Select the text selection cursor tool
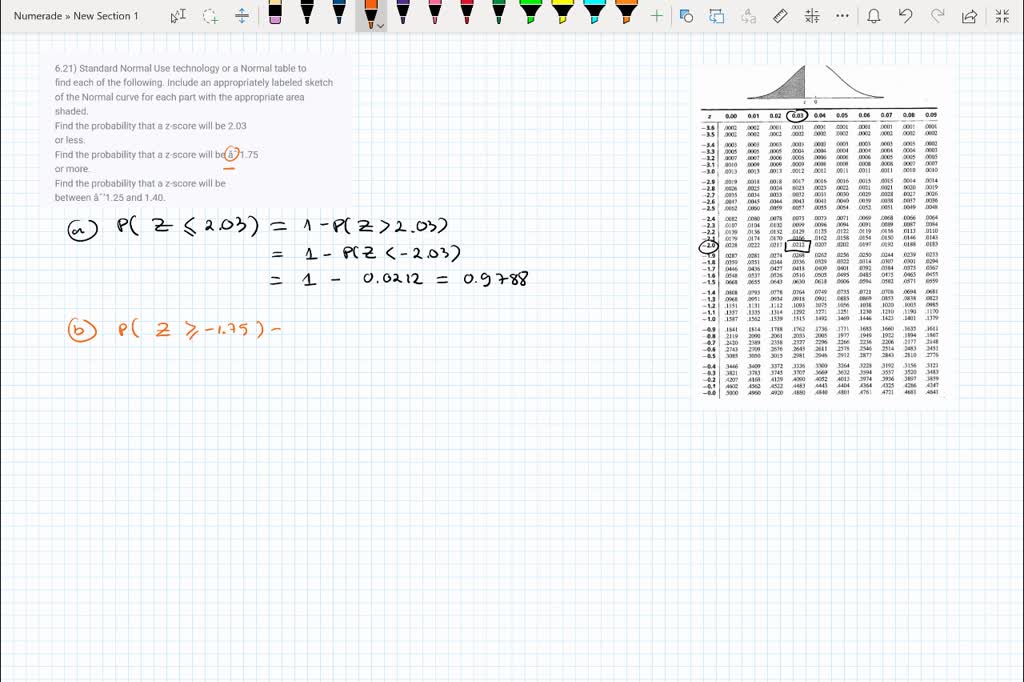Viewport: 1024px width, 682px height. pyautogui.click(x=177, y=16)
